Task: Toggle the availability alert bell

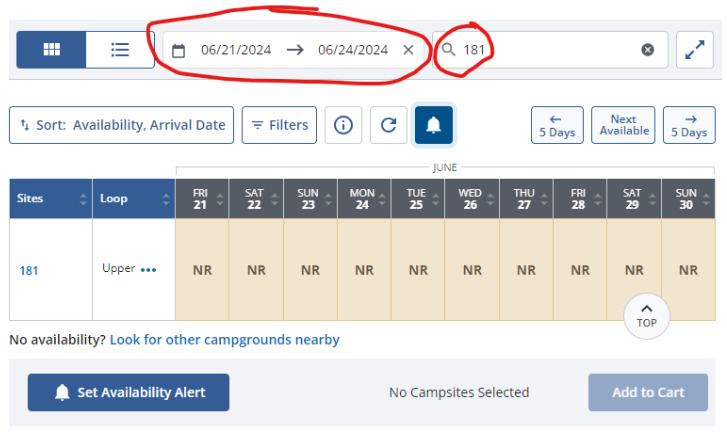Action: (434, 125)
